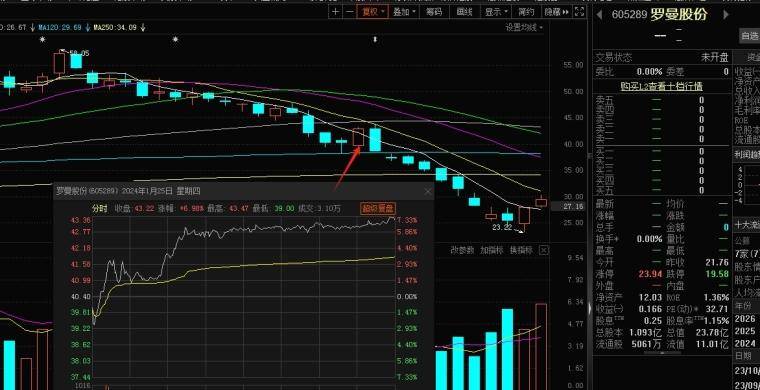
Task: Toggle the 筹码 chip distribution view
Action: pyautogui.click(x=434, y=12)
